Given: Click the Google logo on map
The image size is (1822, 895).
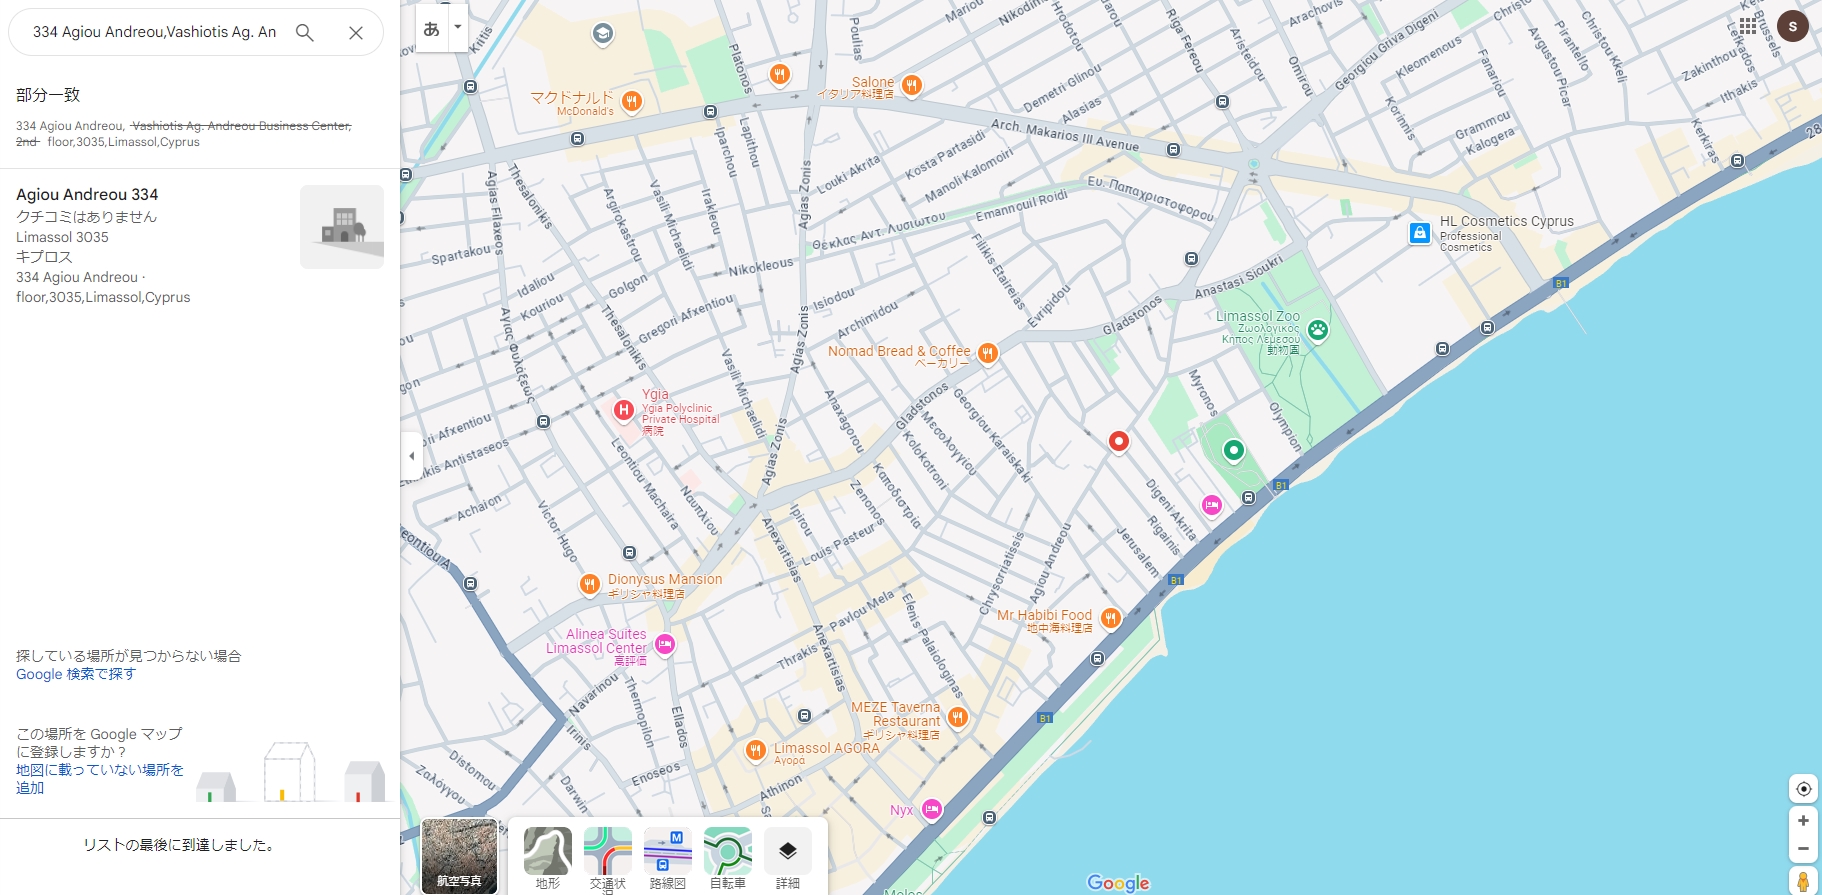Looking at the screenshot, I should tap(1118, 883).
